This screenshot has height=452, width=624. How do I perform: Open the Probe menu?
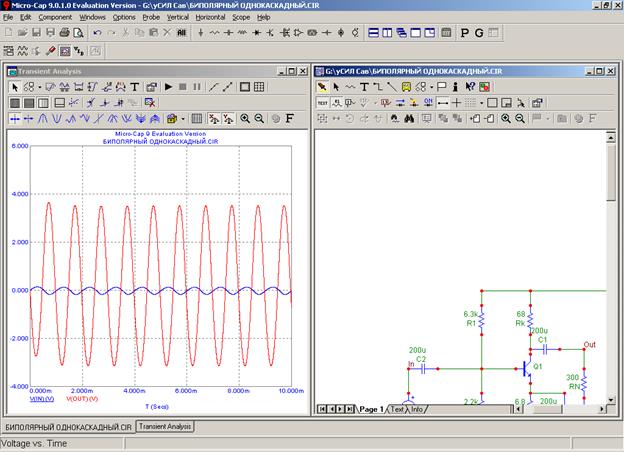[x=151, y=17]
